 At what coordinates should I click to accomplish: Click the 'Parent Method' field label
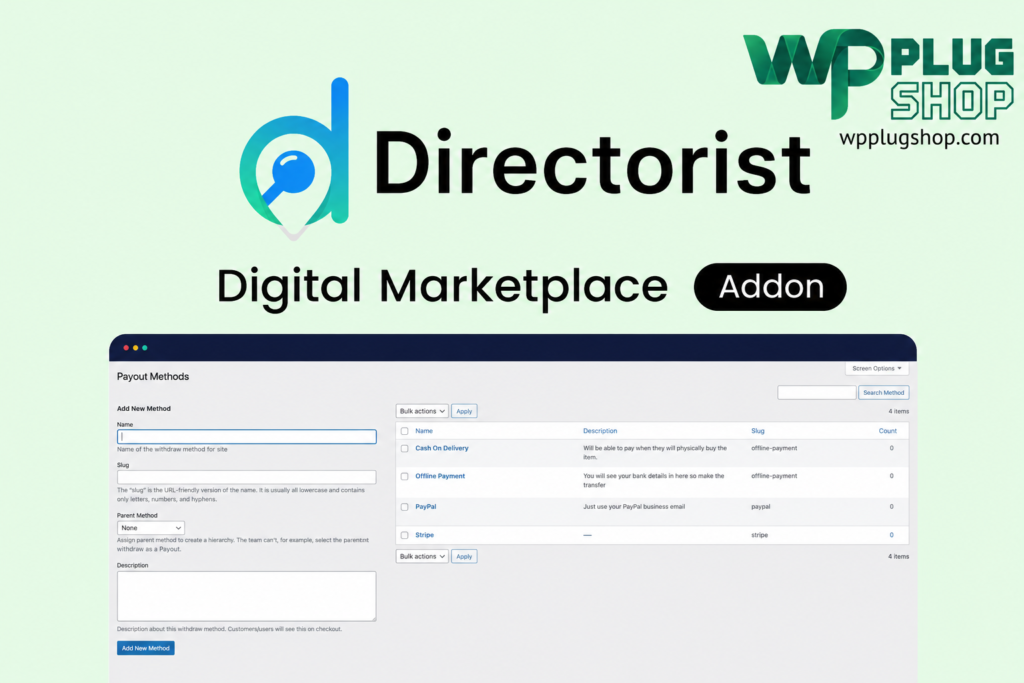pyautogui.click(x=137, y=516)
